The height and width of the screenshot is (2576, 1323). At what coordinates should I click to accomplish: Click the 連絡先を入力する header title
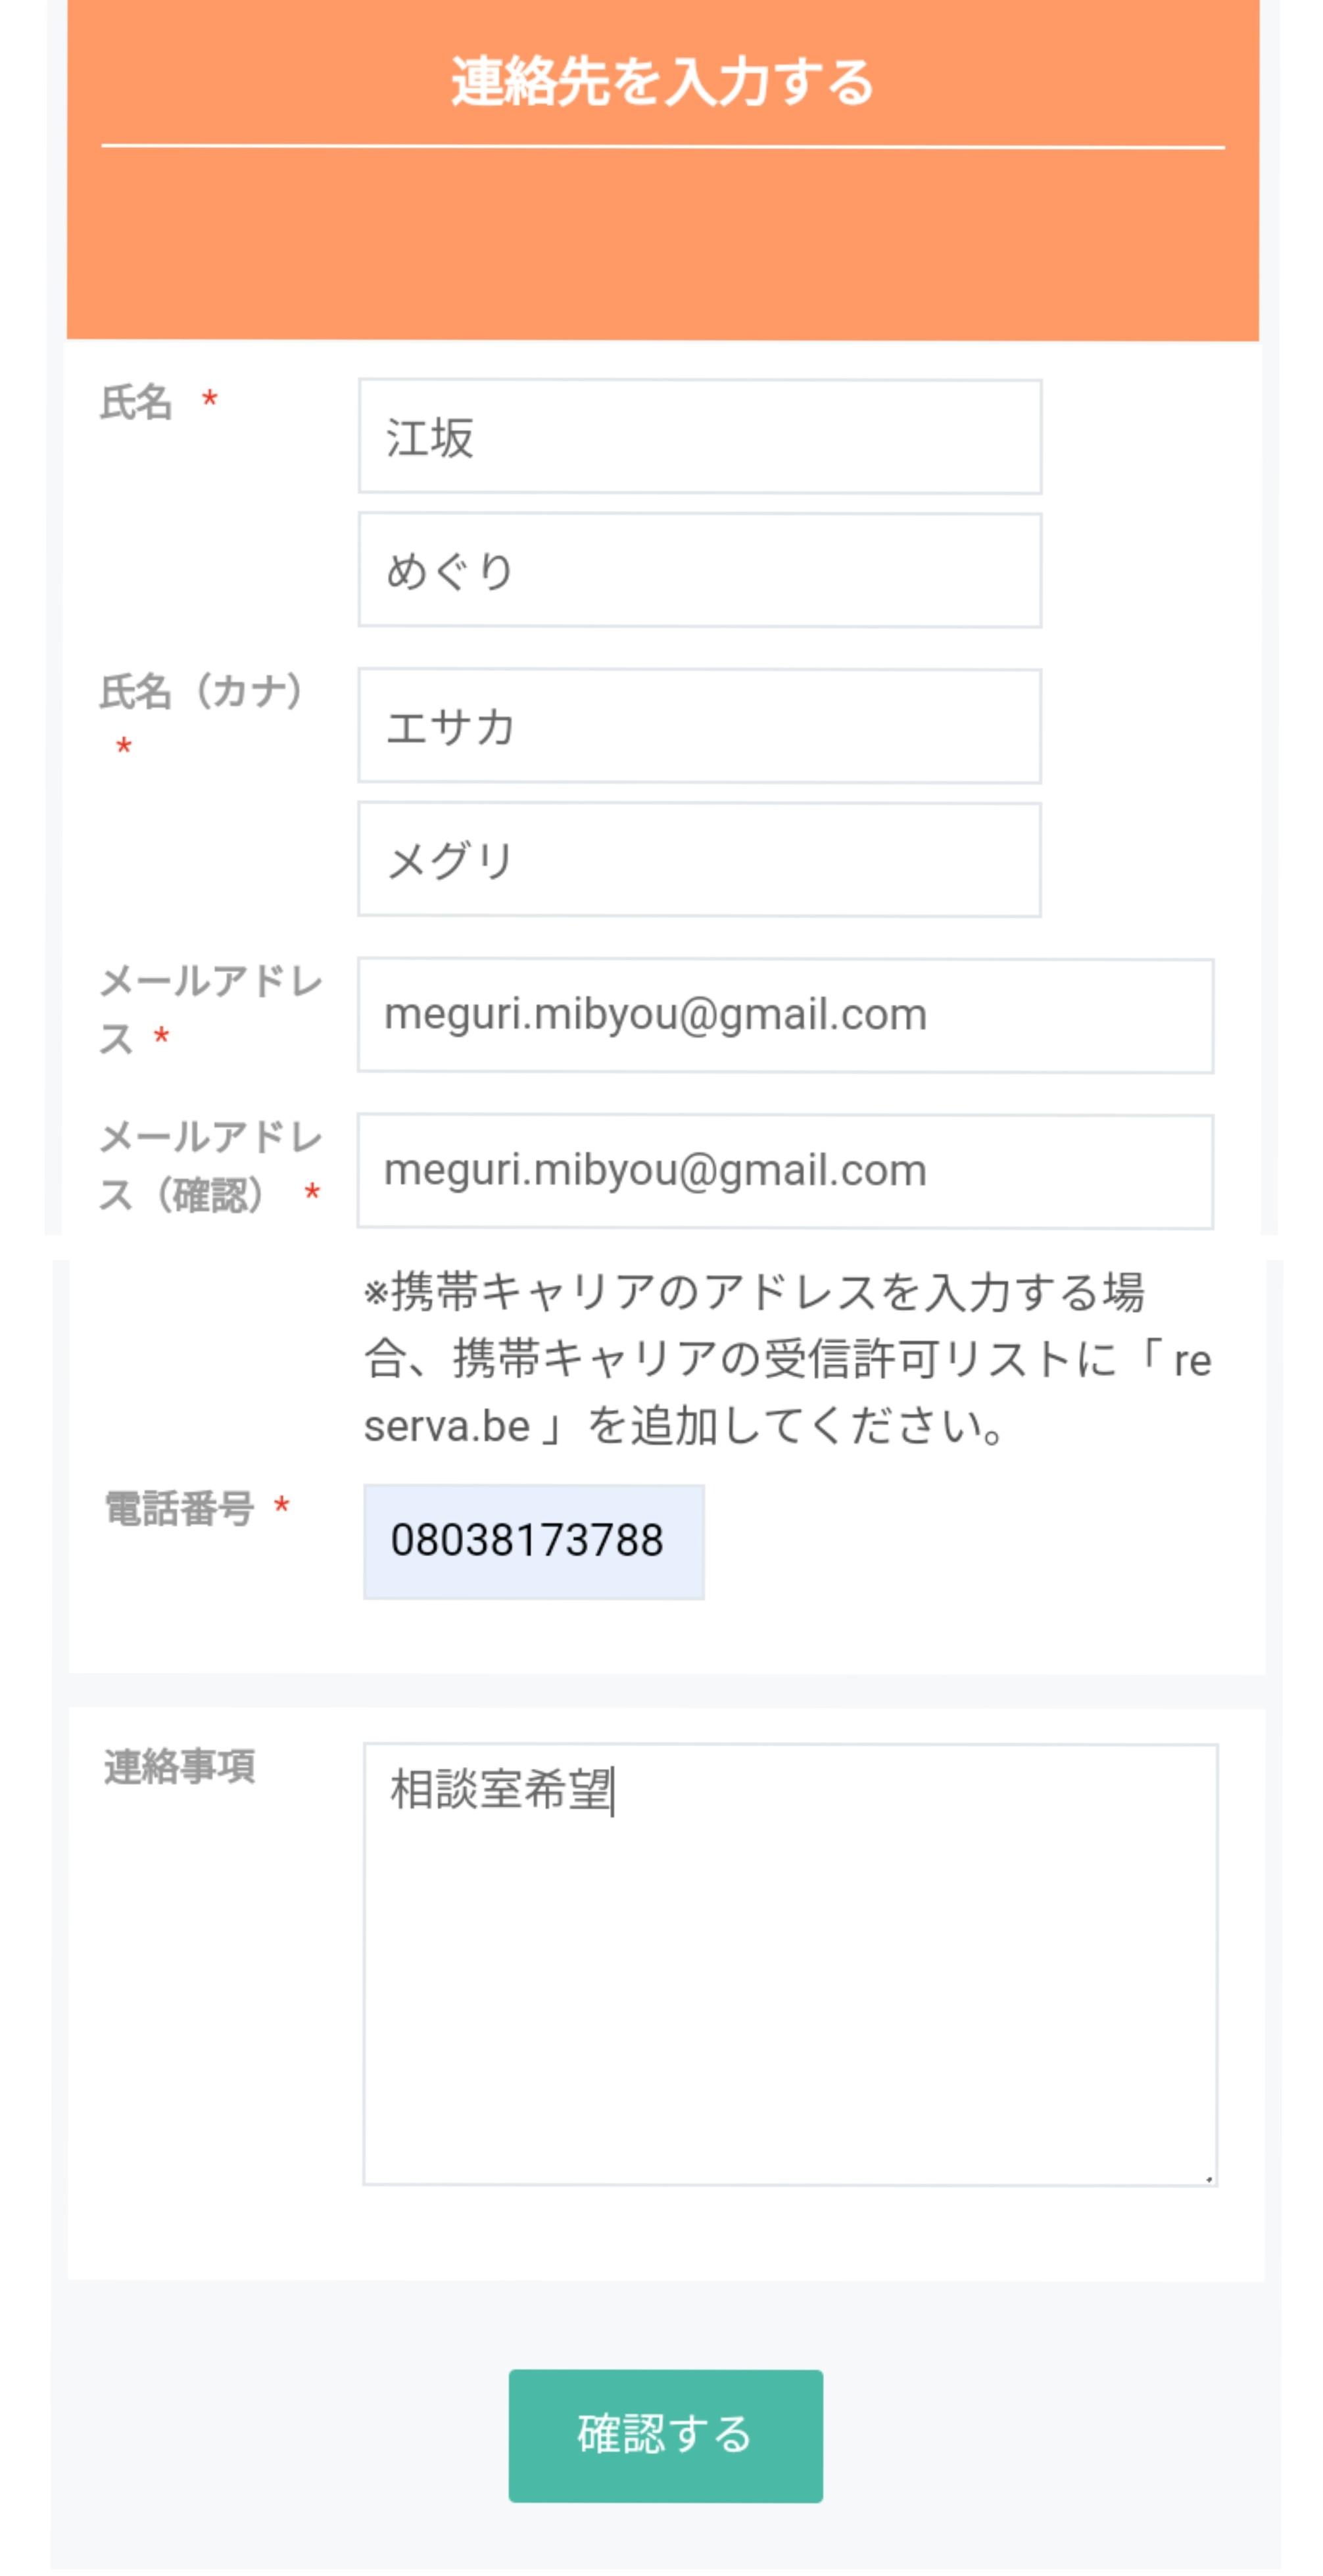pyautogui.click(x=662, y=82)
